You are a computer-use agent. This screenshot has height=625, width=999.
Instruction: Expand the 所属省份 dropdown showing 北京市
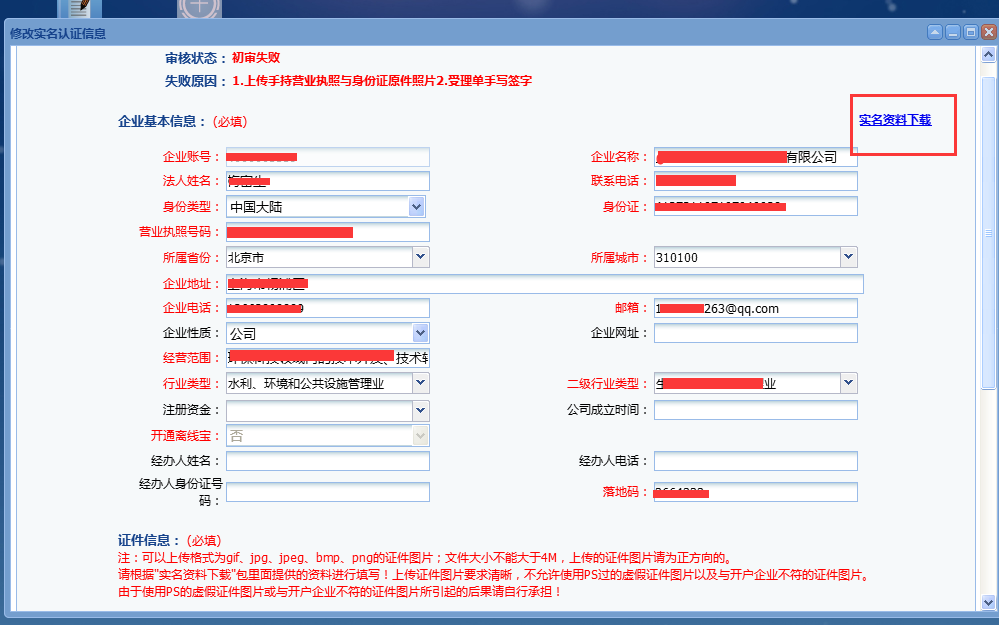(420, 258)
